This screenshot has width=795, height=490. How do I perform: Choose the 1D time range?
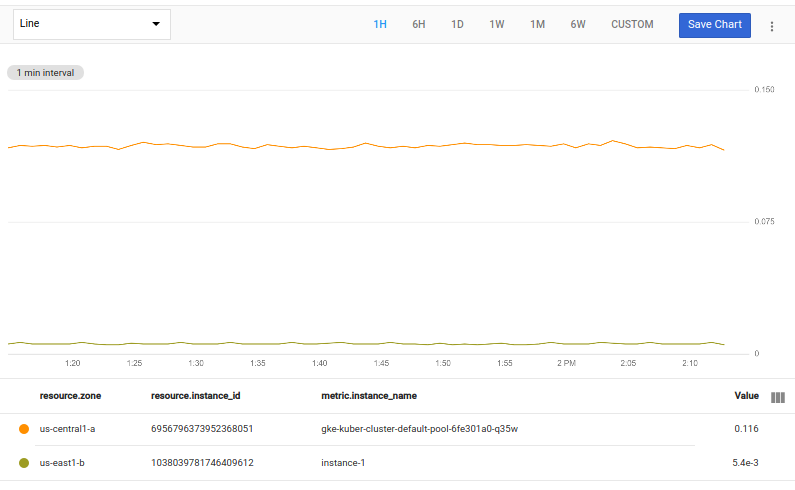click(457, 25)
